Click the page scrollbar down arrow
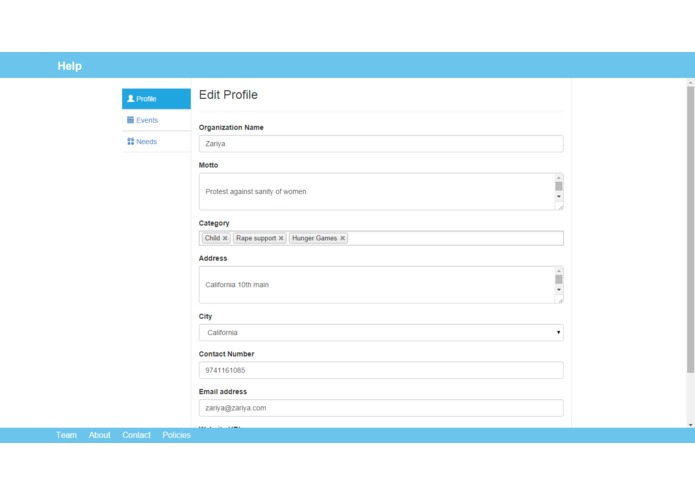695x494 pixels. click(691, 424)
